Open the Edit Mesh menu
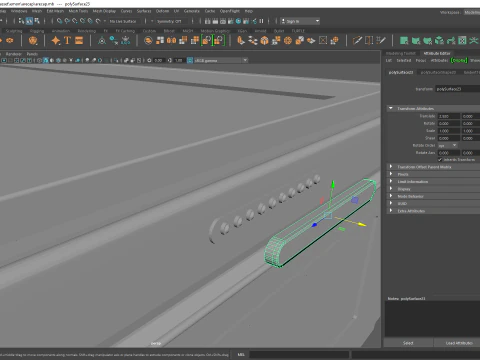The image size is (480, 360). click(x=55, y=11)
